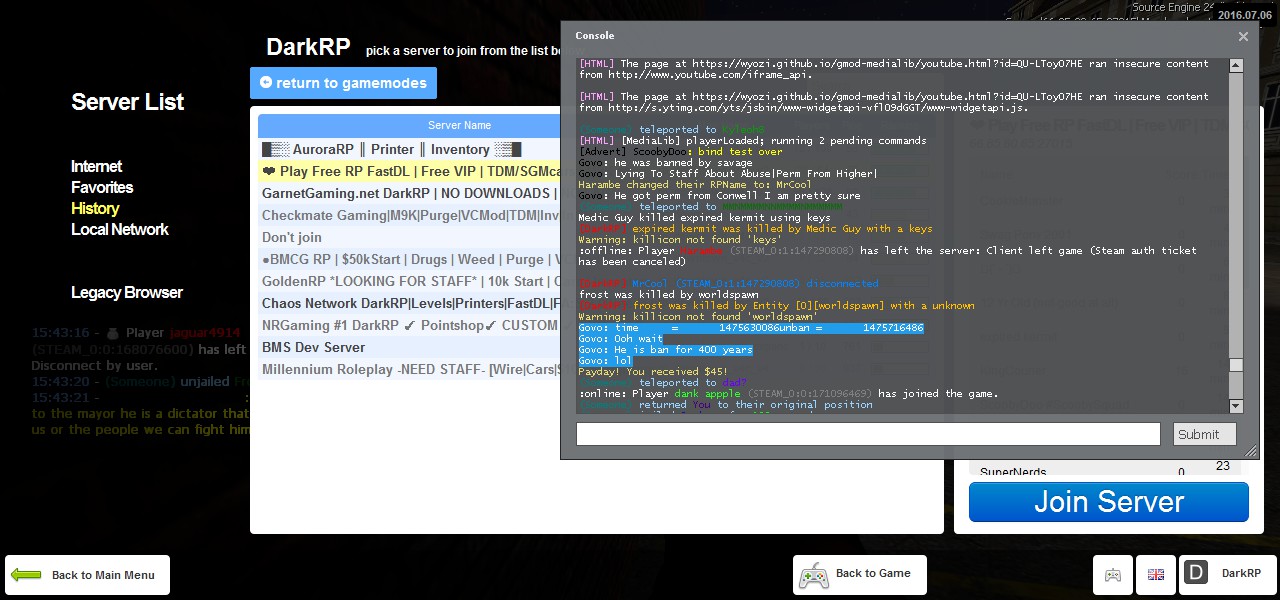Open the game controller icon in bottom bar
1280x600 pixels.
(x=1112, y=575)
